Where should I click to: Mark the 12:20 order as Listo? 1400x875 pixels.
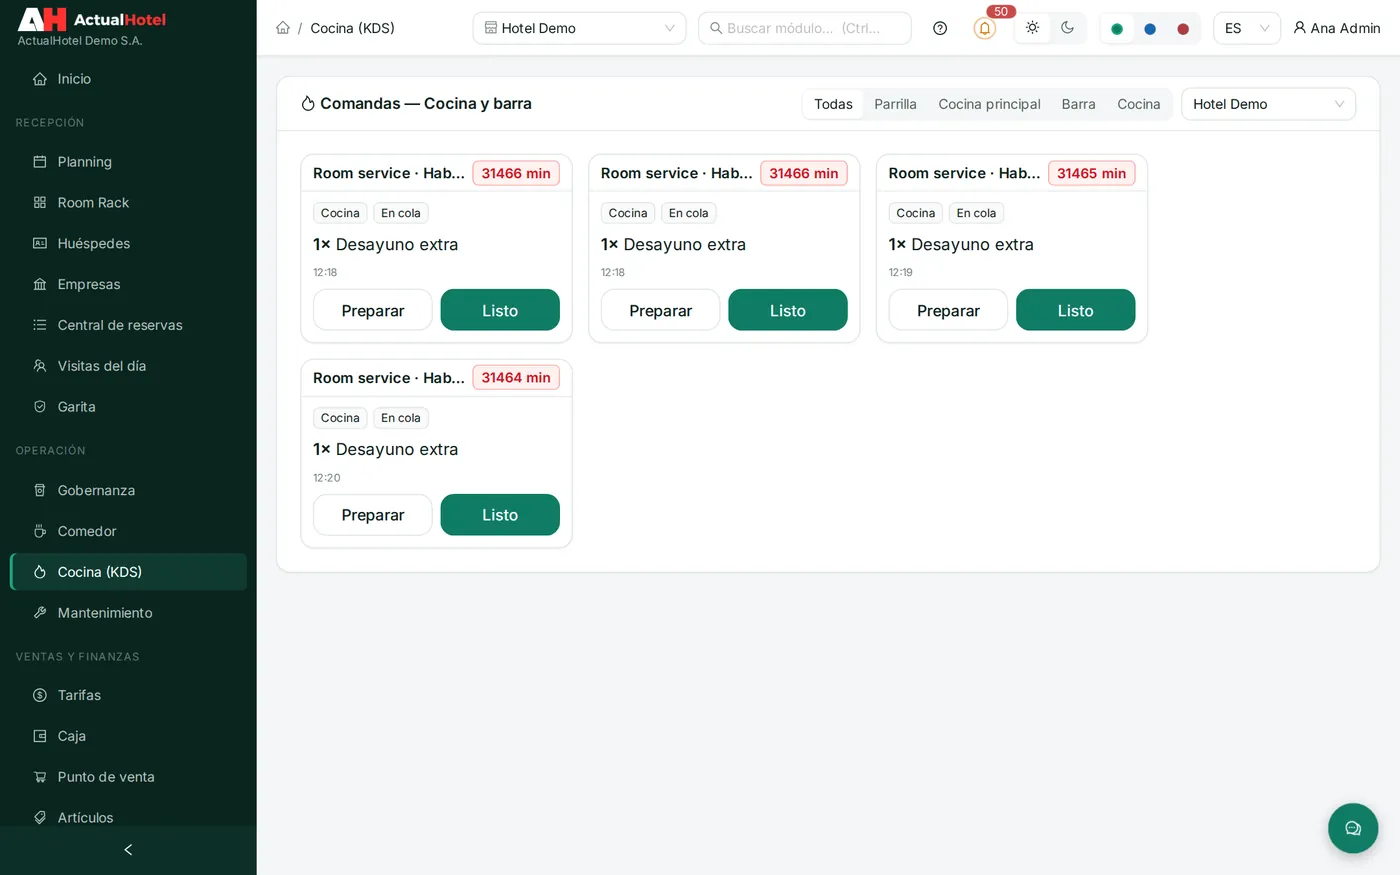pos(500,515)
